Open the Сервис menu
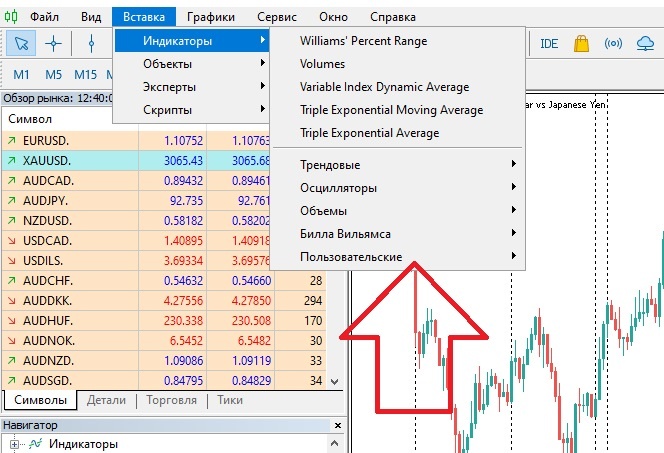 [x=277, y=17]
